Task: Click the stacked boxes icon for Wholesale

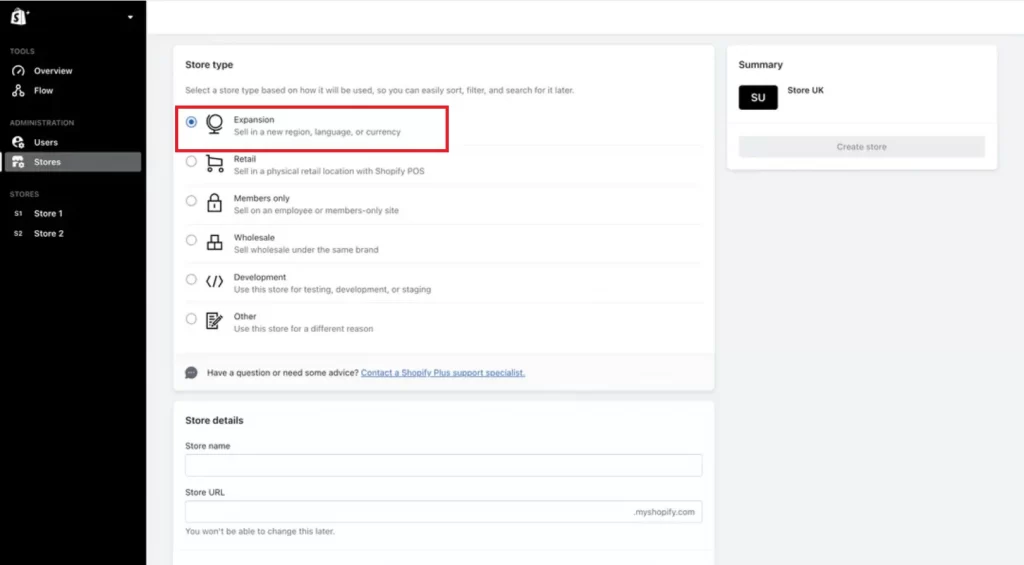Action: point(214,242)
